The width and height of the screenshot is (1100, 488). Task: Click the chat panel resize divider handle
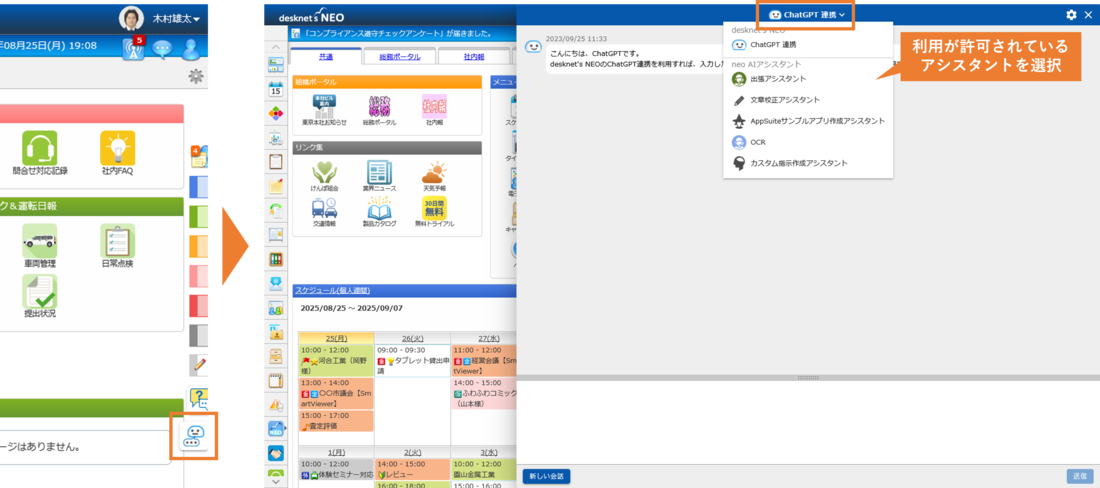[x=807, y=378]
